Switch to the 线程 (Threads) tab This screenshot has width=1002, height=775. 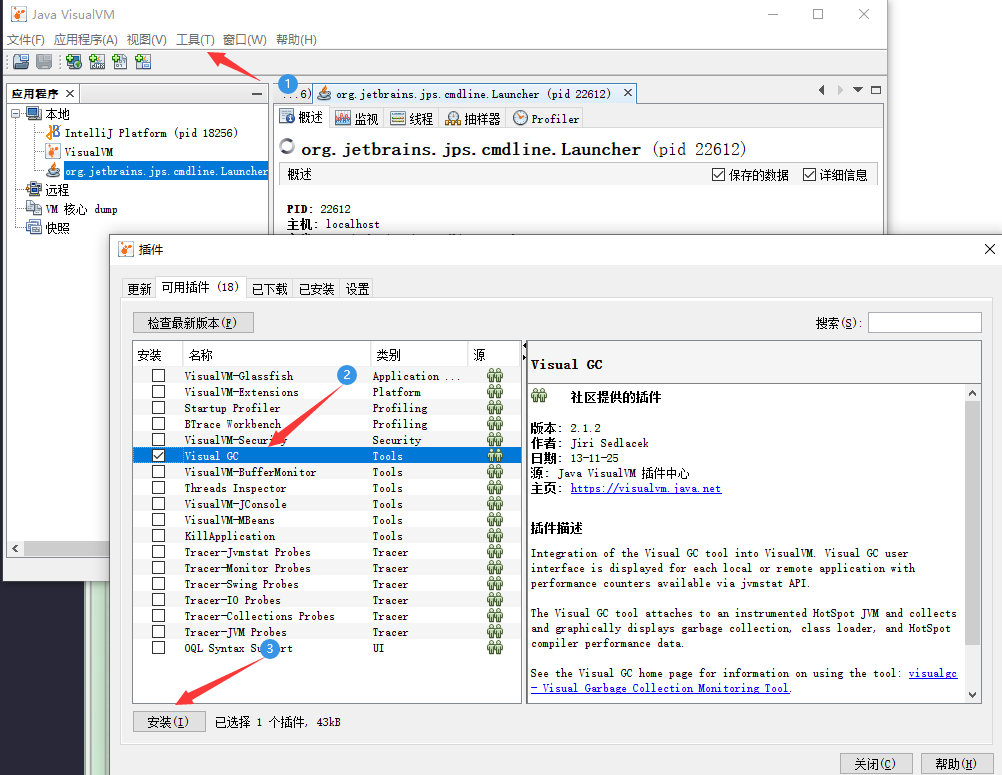412,118
